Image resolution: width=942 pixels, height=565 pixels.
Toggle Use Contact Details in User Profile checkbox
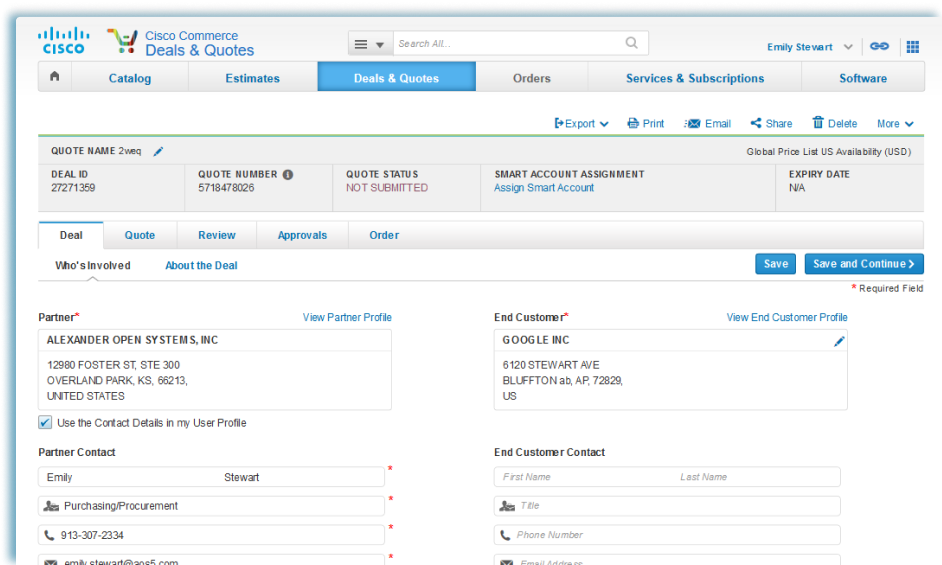tap(45, 423)
